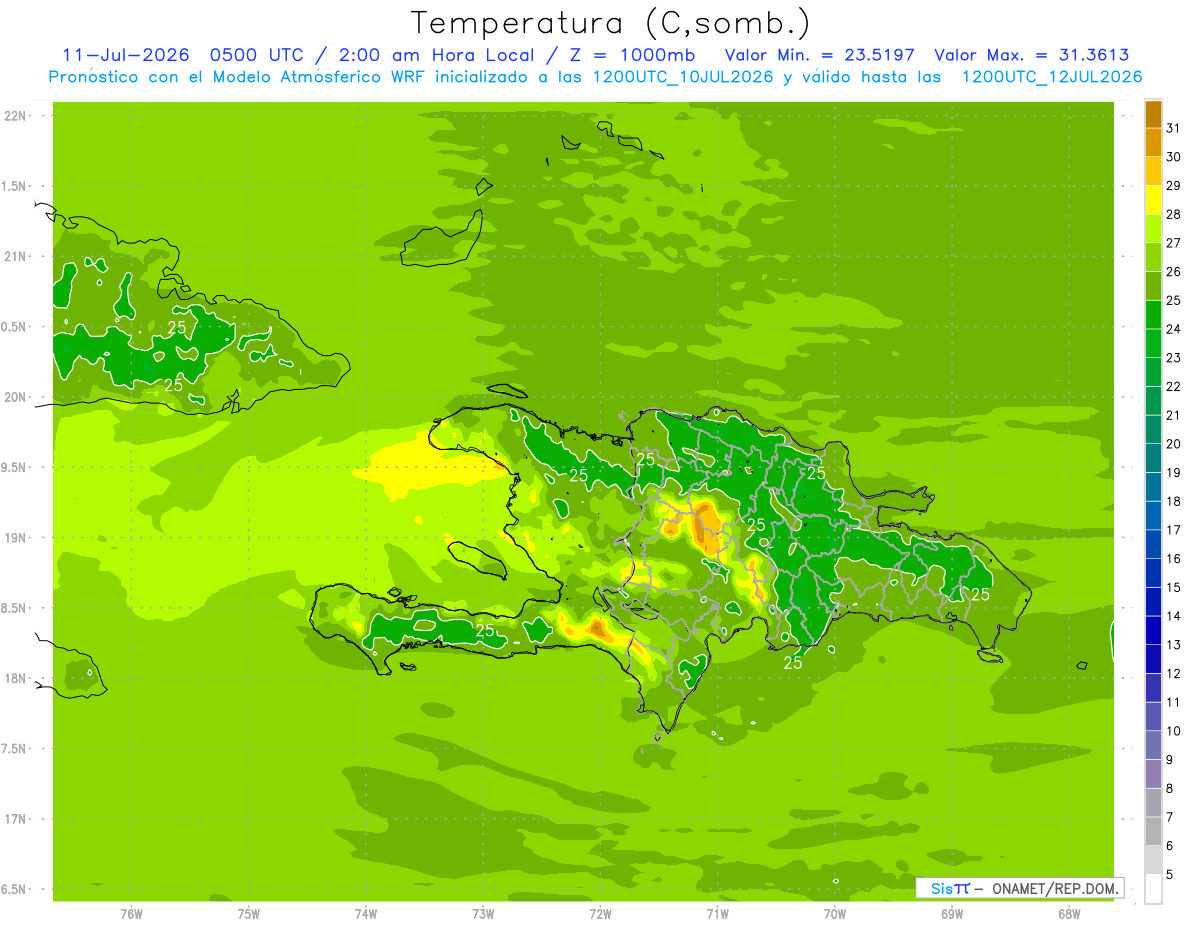This screenshot has width=1200, height=927.
Task: Click the '19N' latitude axis label
Action: coord(16,538)
